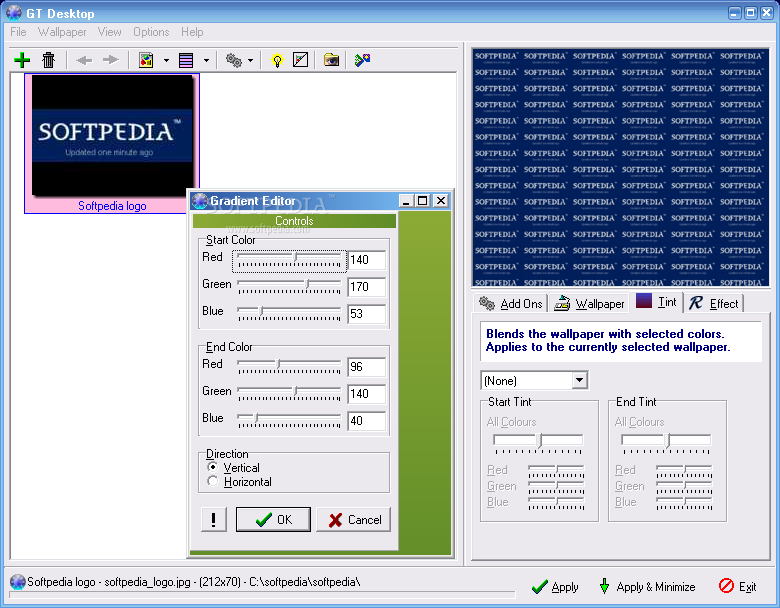This screenshot has height=608, width=780.
Task: Click the colorful picture toolbar icon
Action: [146, 60]
